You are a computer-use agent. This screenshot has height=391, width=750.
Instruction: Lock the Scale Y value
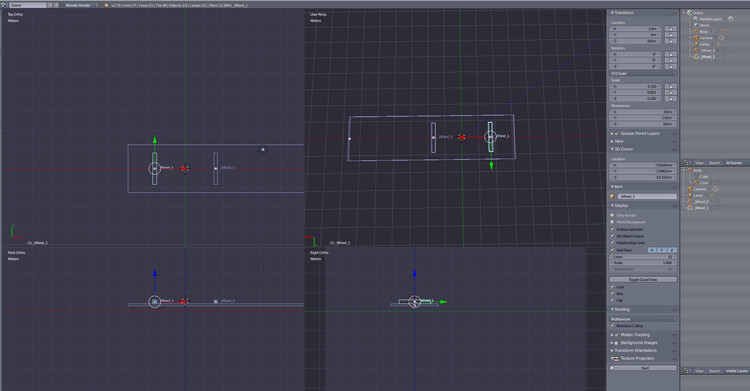[671, 92]
